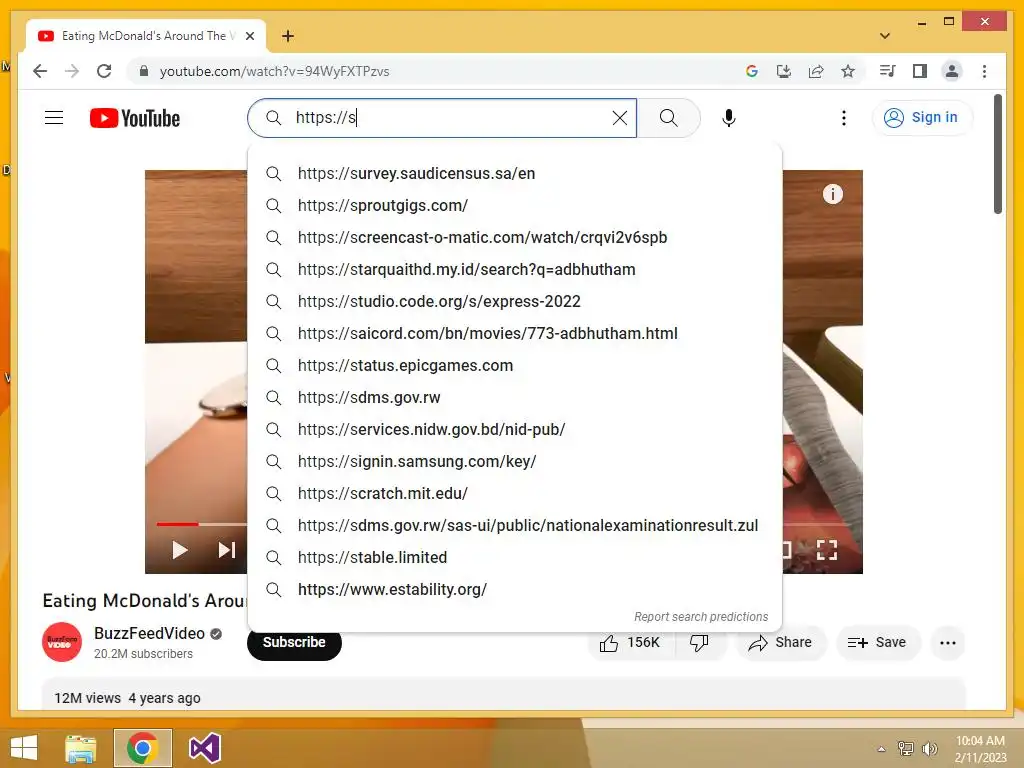Click Report search predictions link

tap(701, 616)
